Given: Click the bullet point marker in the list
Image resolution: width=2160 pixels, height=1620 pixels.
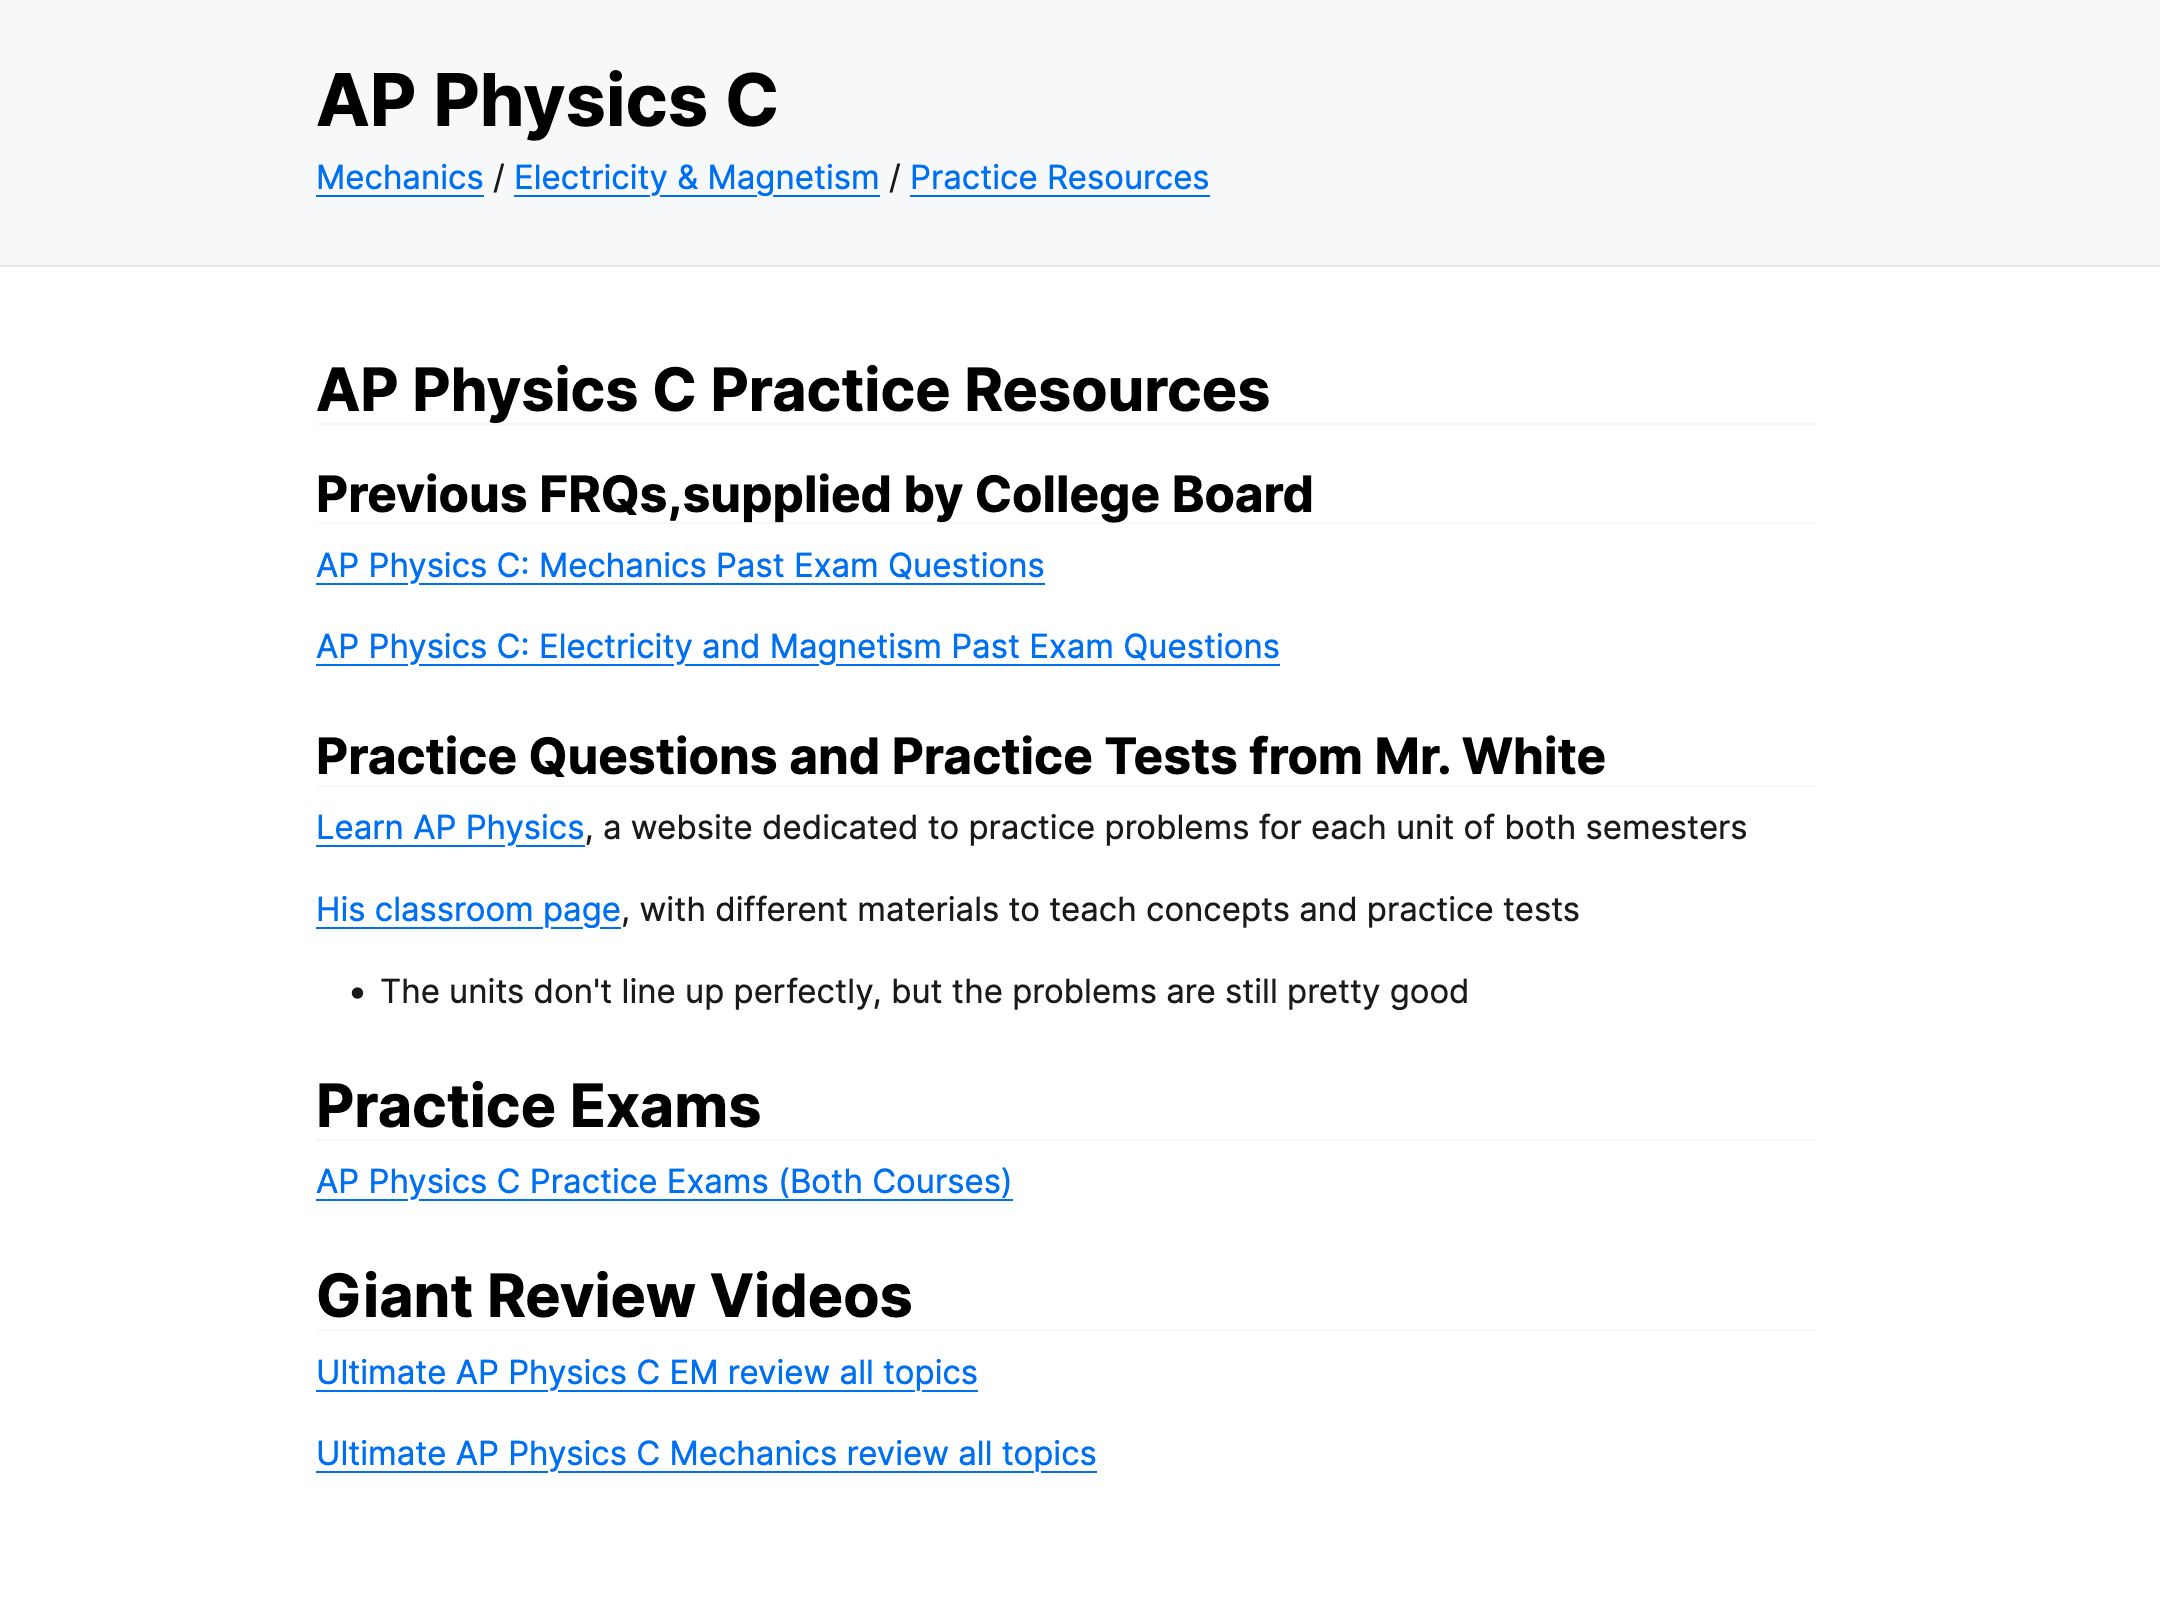Looking at the screenshot, I should click(x=357, y=993).
